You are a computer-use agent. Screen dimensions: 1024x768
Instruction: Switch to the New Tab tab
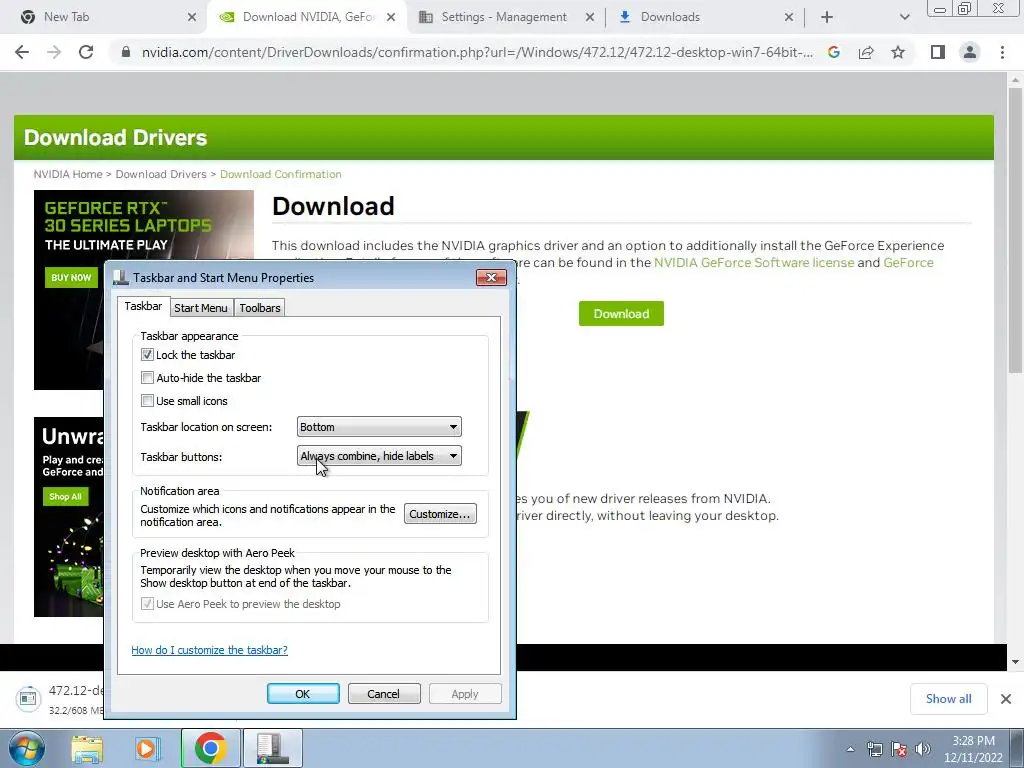click(x=104, y=17)
